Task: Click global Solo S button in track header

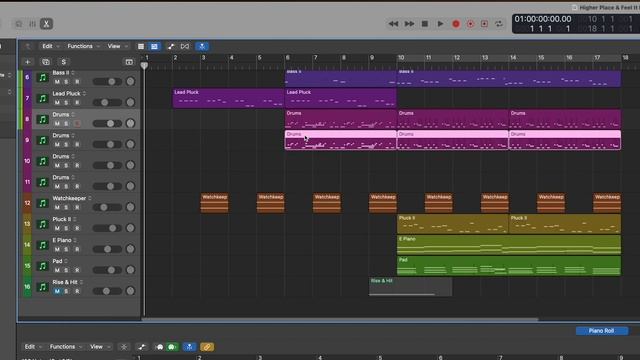Action: (63, 62)
